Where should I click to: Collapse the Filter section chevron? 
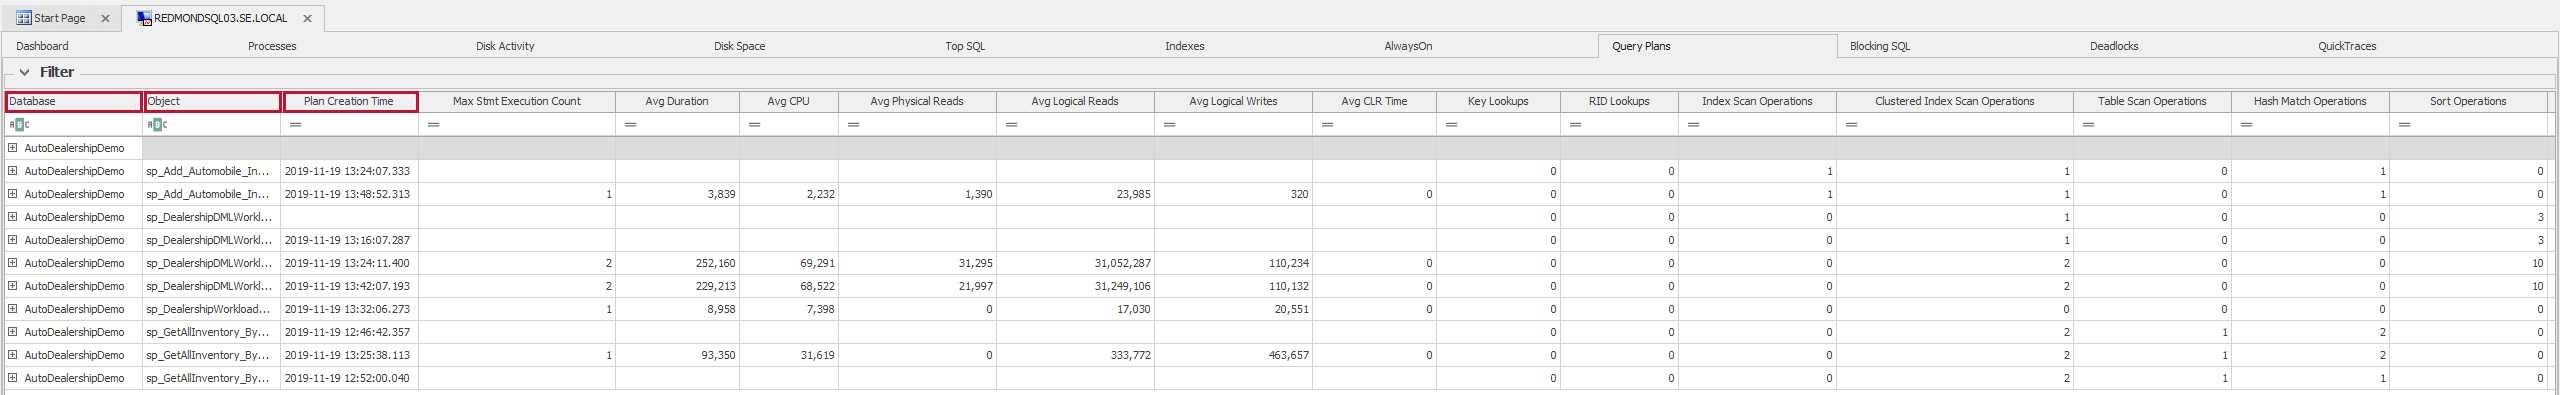click(24, 72)
